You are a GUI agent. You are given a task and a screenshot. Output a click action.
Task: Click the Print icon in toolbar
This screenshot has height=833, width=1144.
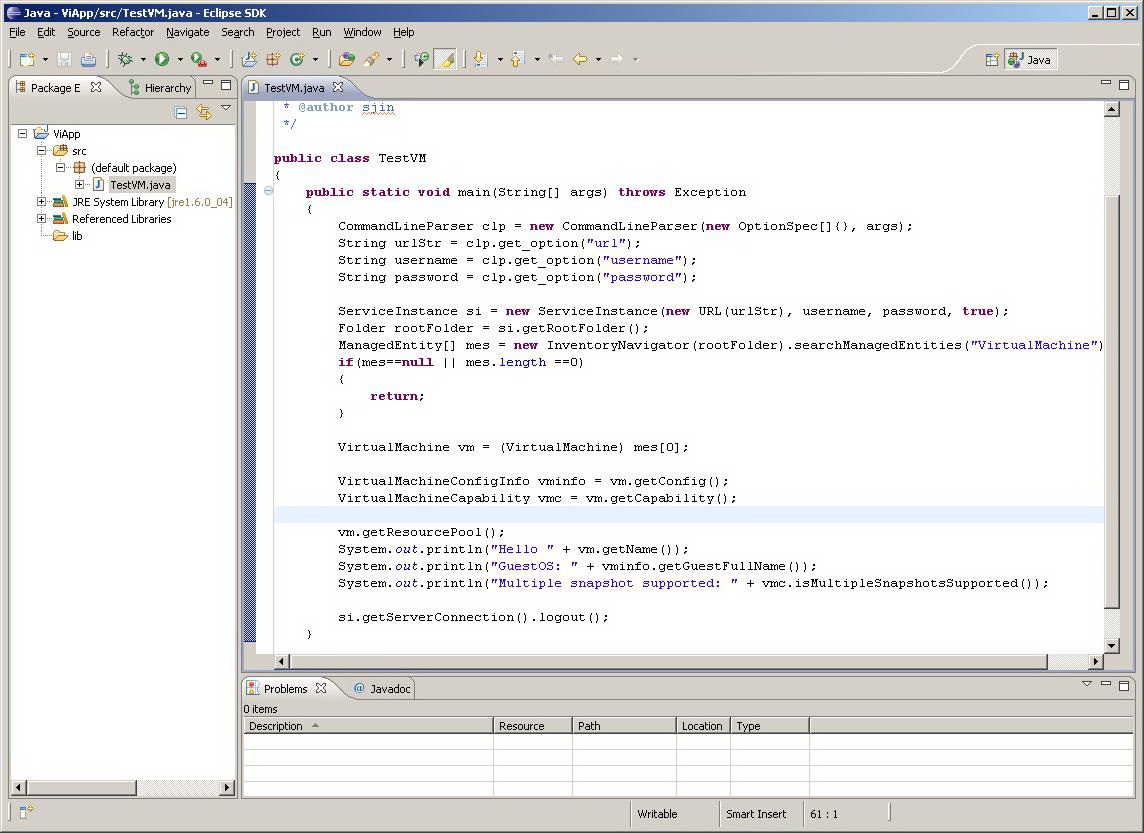click(x=88, y=59)
